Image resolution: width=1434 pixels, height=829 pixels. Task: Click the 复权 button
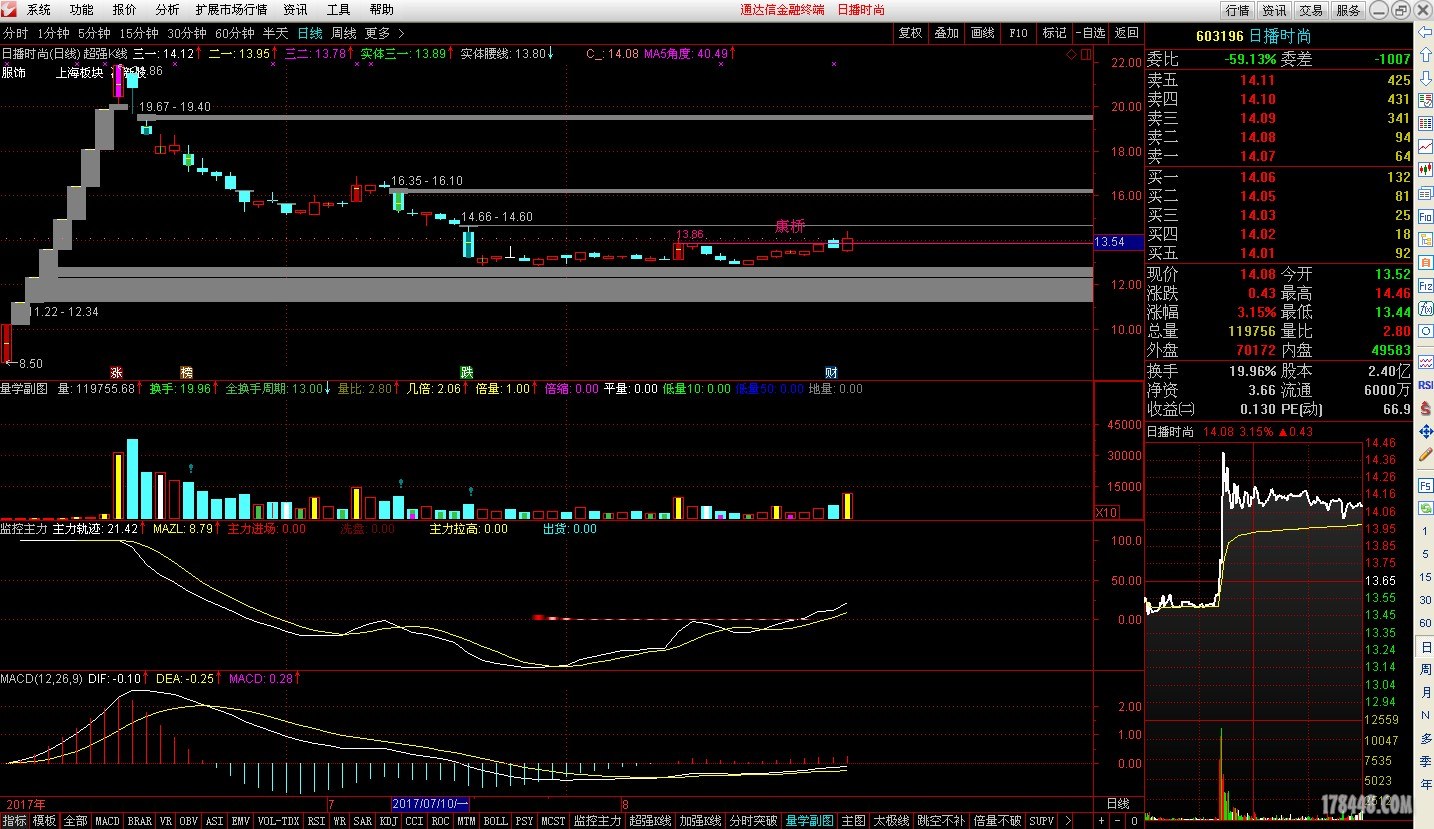tap(910, 33)
